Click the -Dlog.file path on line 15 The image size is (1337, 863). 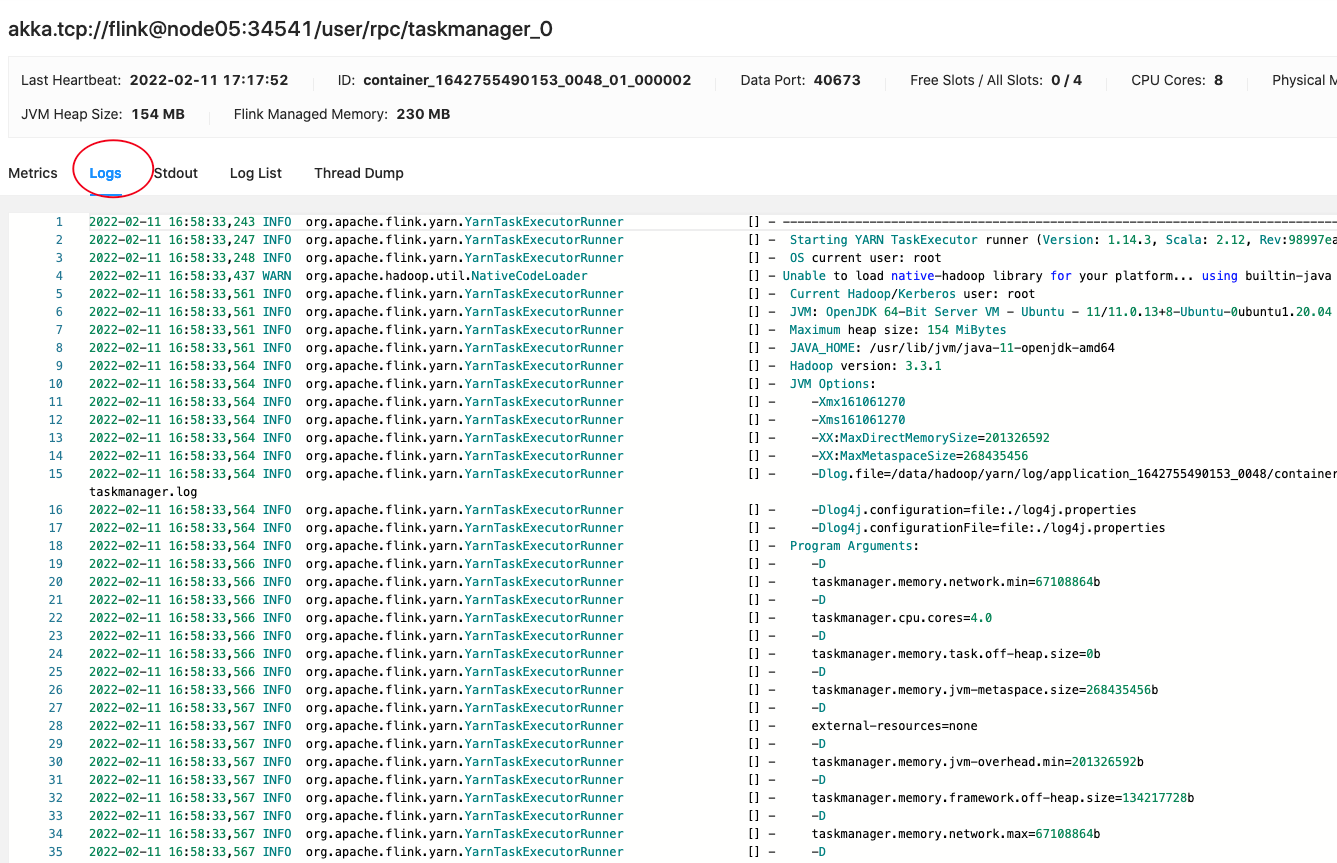(1074, 474)
